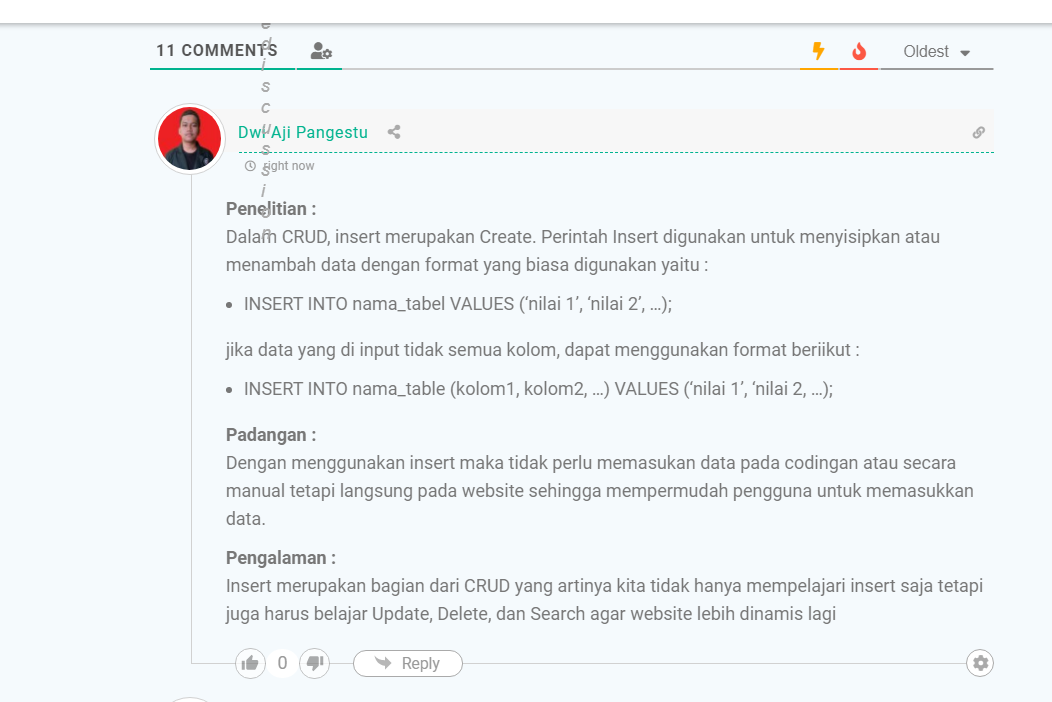Viewport: 1052px width, 702px height.
Task: Click the share icon beside the author name
Action: click(394, 132)
